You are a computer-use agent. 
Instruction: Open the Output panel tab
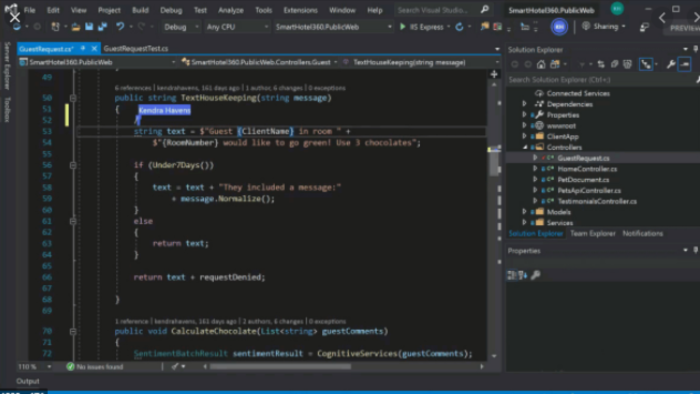pyautogui.click(x=28, y=381)
